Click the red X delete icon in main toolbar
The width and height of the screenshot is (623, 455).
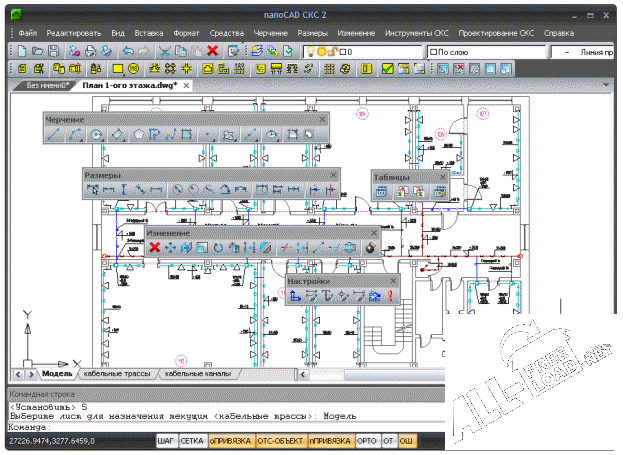click(212, 50)
